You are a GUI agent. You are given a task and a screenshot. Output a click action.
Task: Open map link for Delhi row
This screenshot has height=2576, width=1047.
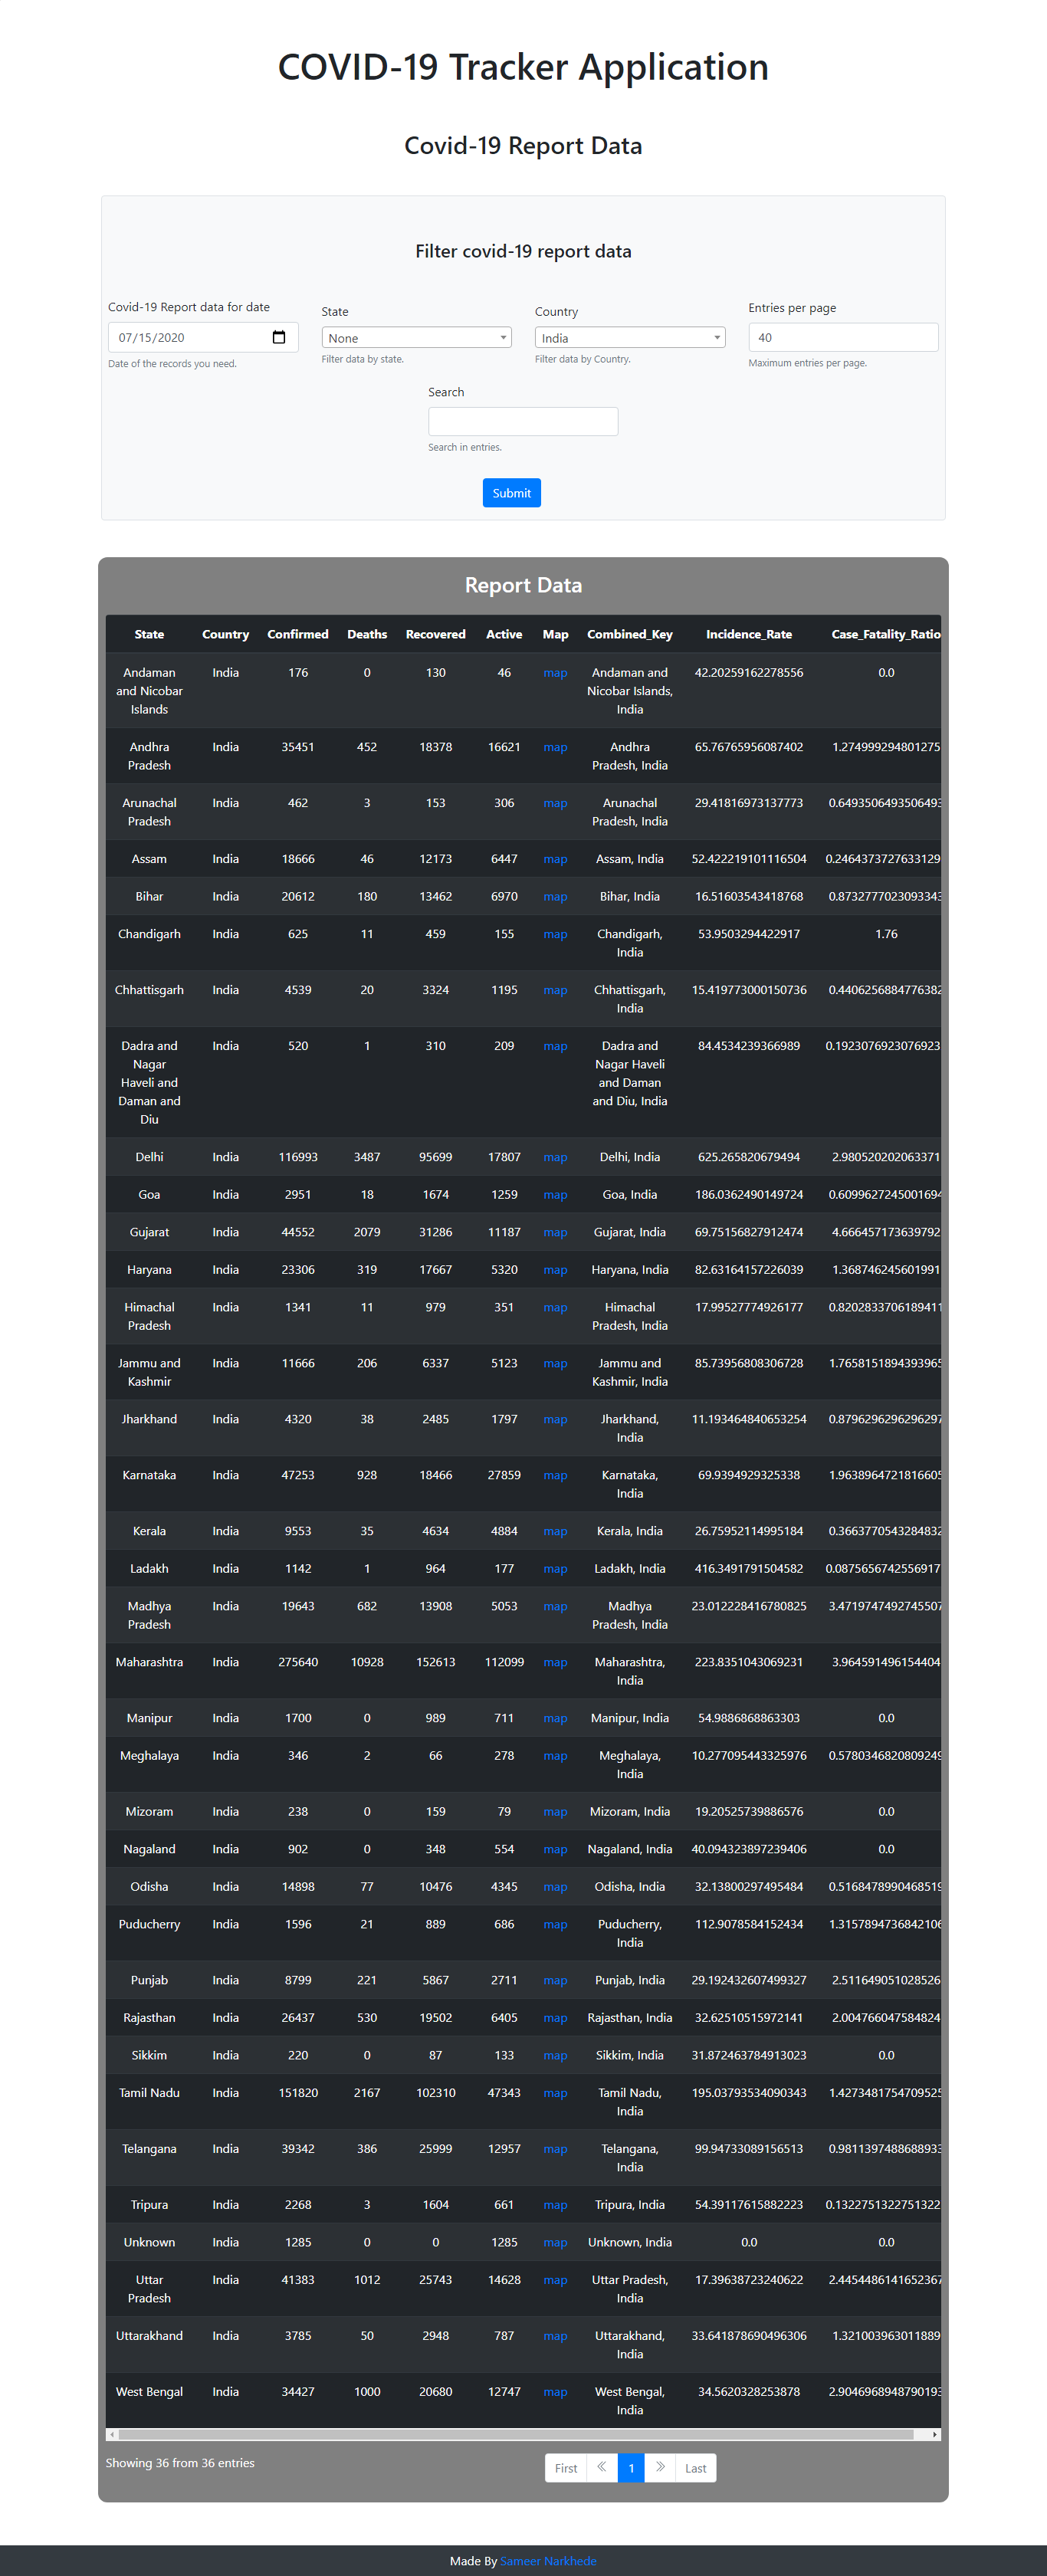point(555,1157)
